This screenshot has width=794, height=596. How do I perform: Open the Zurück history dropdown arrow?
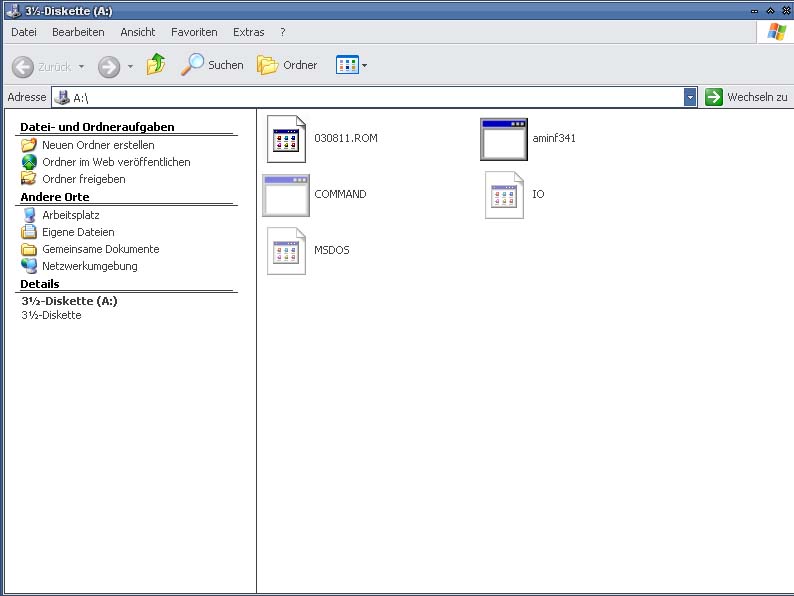(x=81, y=67)
